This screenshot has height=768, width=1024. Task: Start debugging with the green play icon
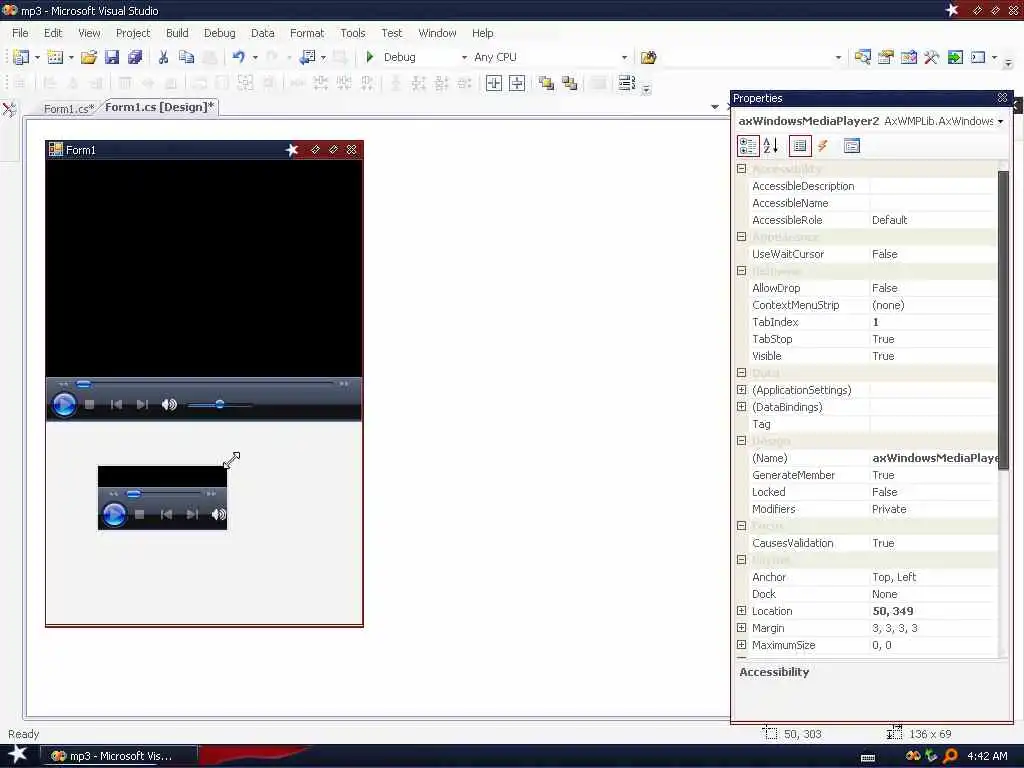coord(370,57)
